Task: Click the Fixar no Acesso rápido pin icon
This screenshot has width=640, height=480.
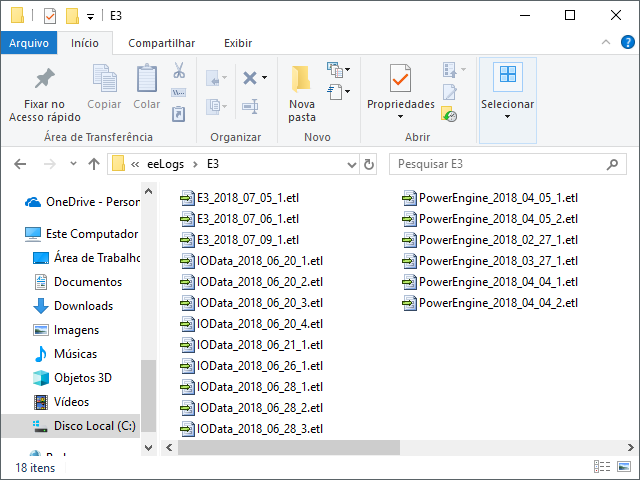Action: click(43, 79)
